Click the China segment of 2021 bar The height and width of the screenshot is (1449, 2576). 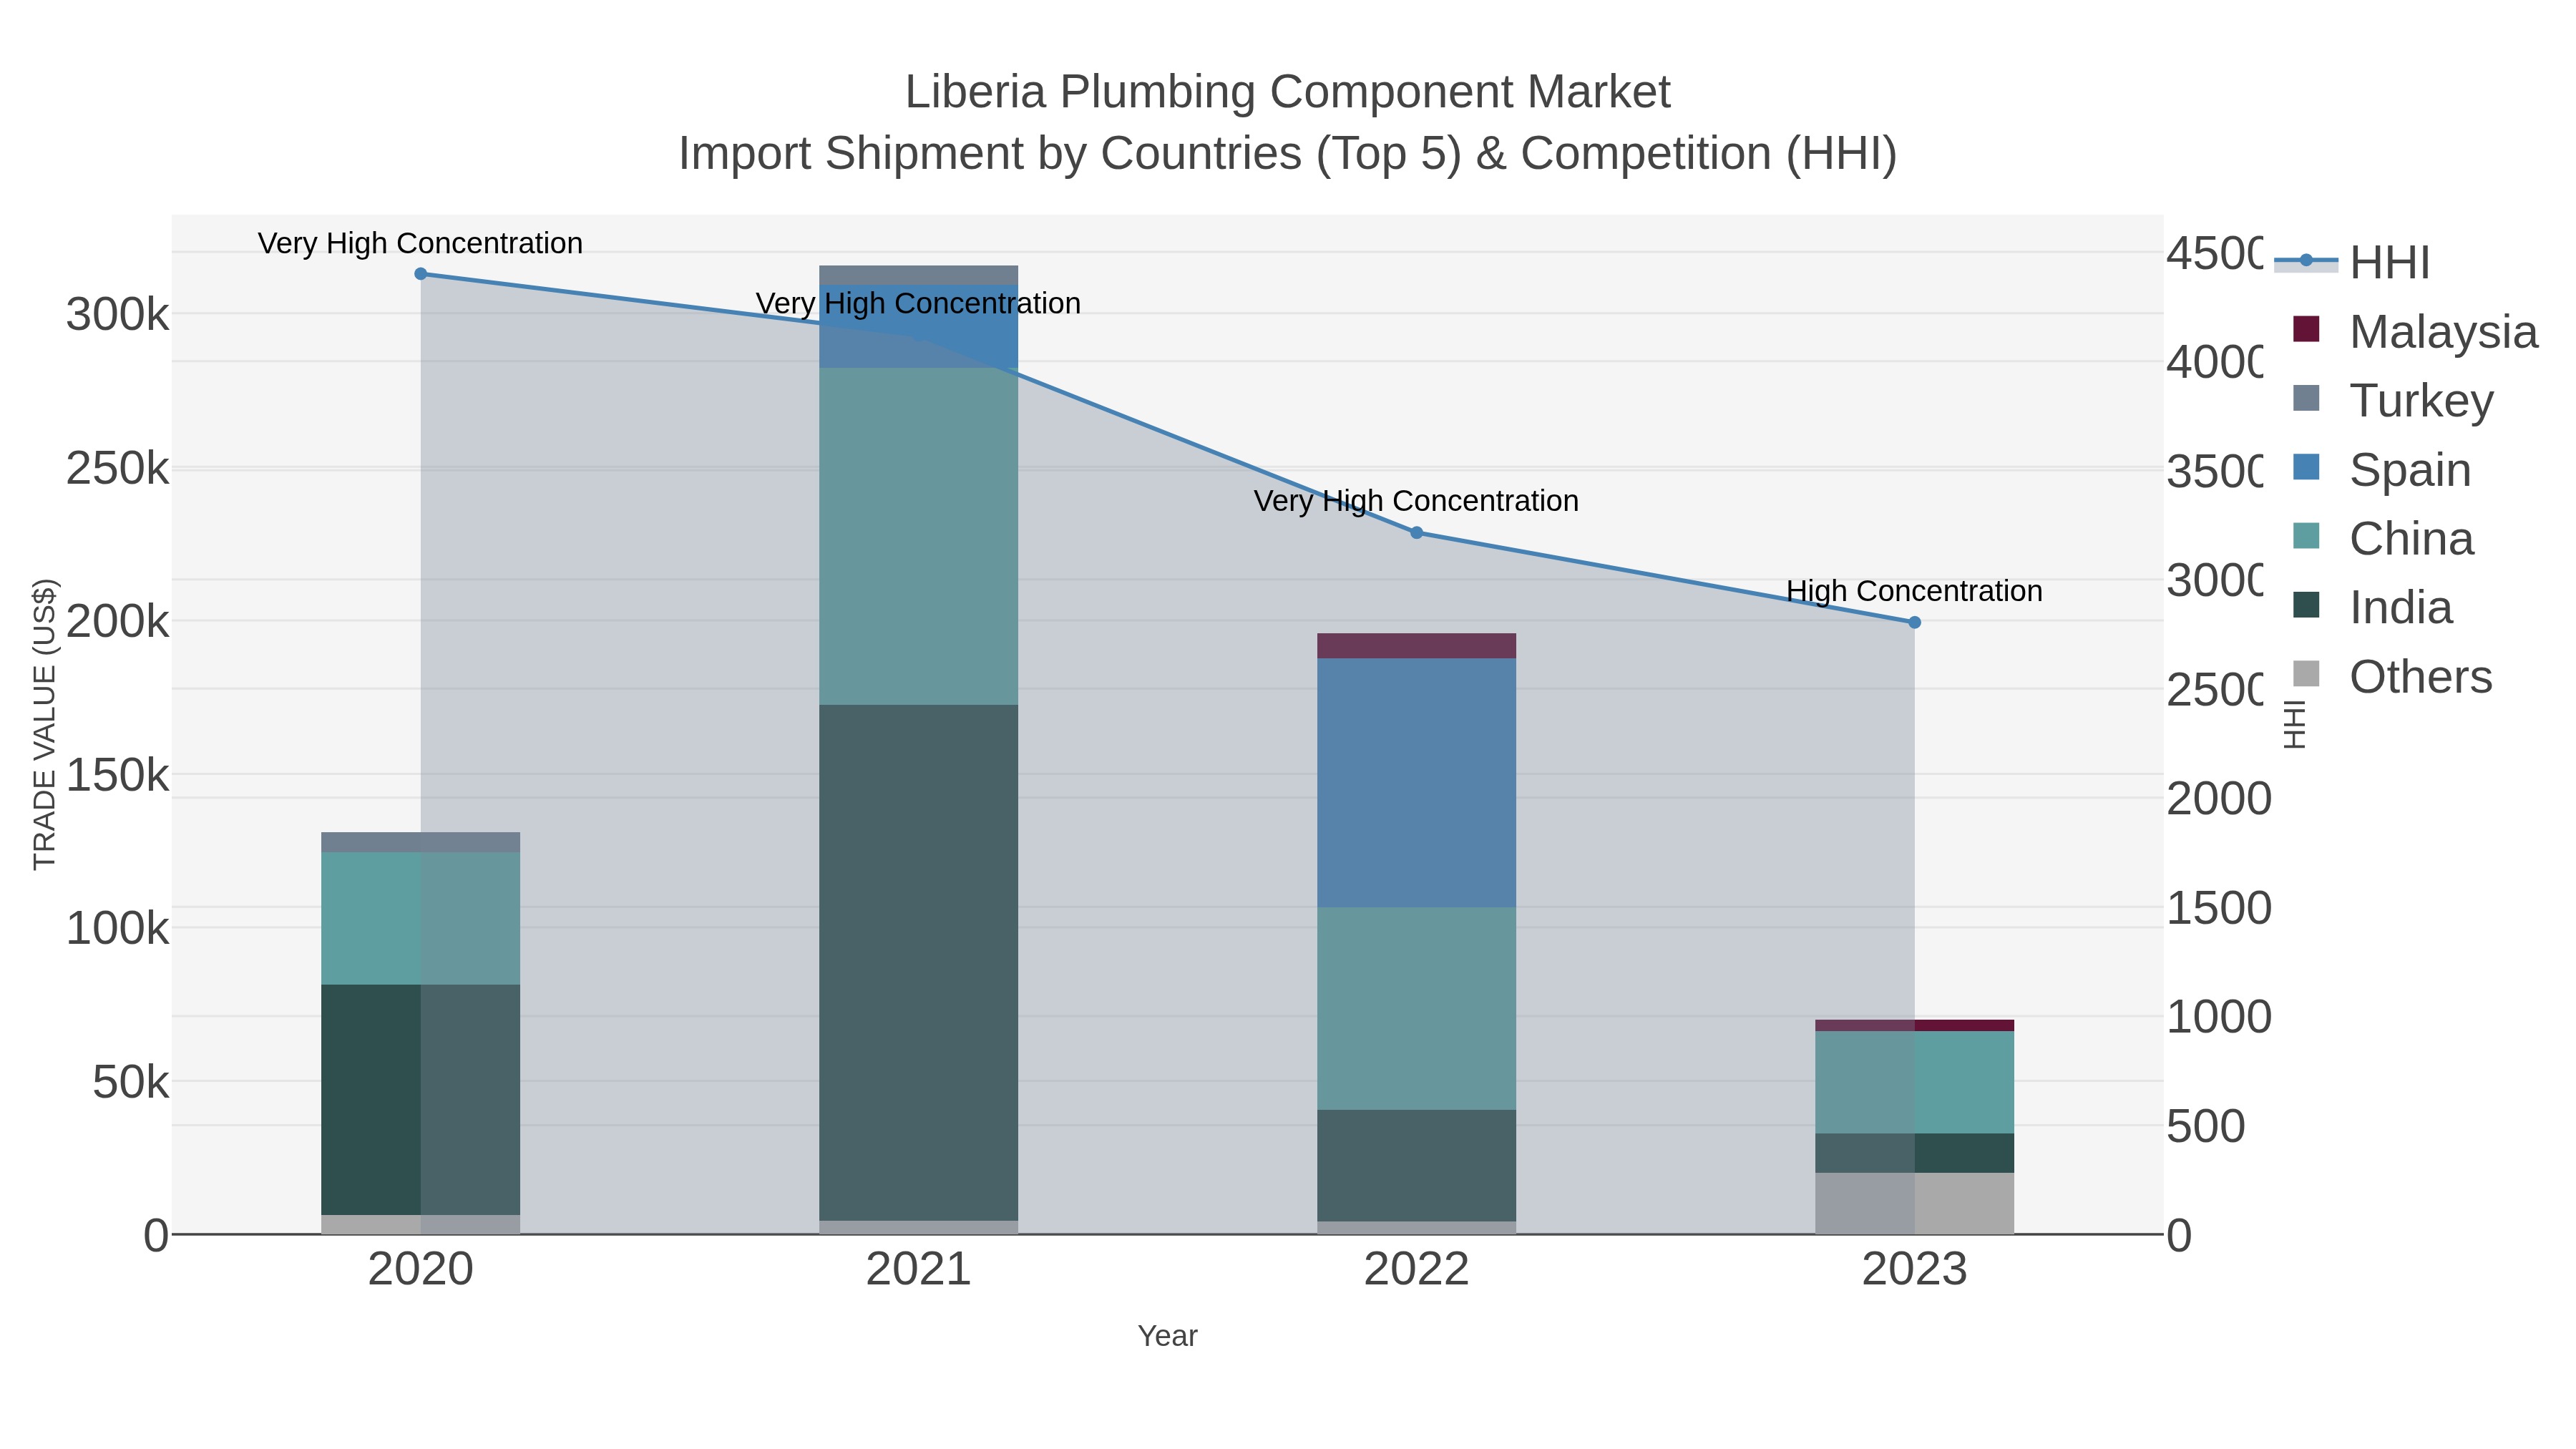pos(918,536)
